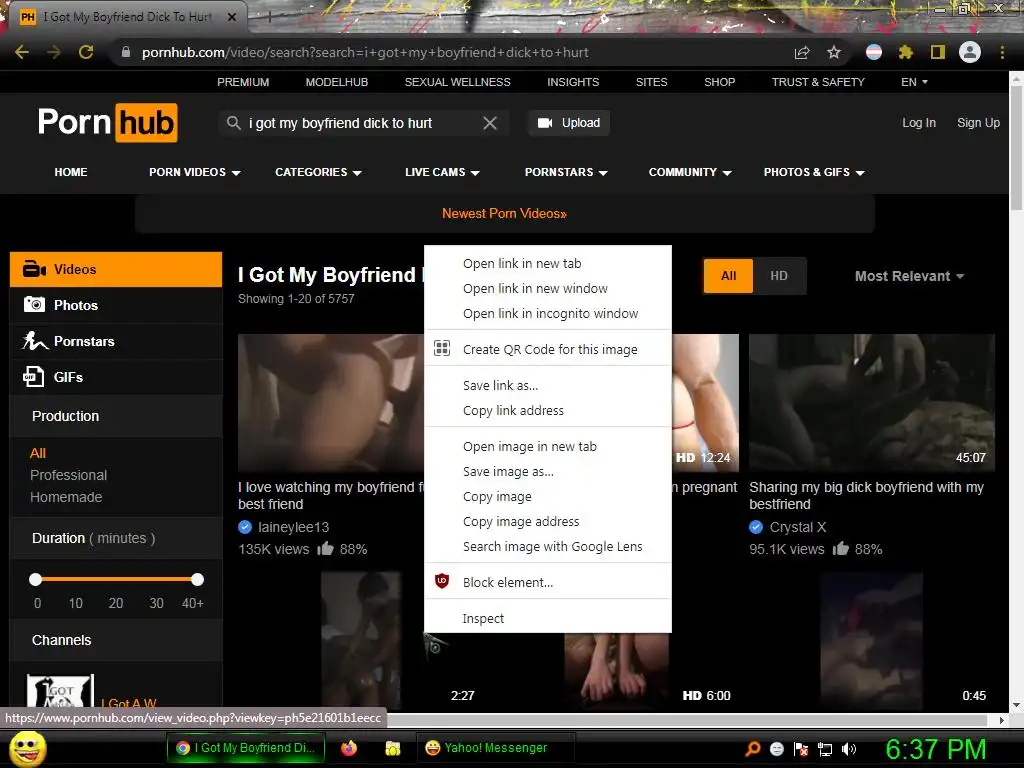The width and height of the screenshot is (1024, 768).
Task: Click the thumbs-up icon beside 135K views
Action: point(325,548)
